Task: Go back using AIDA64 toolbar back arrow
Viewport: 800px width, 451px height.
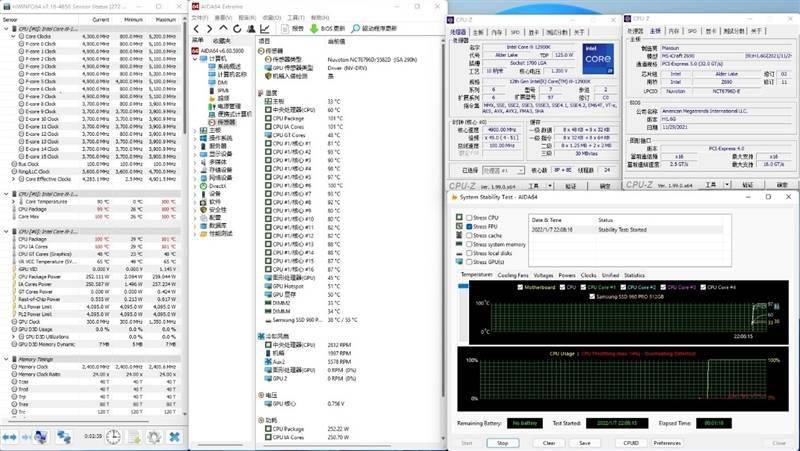Action: pyautogui.click(x=196, y=29)
